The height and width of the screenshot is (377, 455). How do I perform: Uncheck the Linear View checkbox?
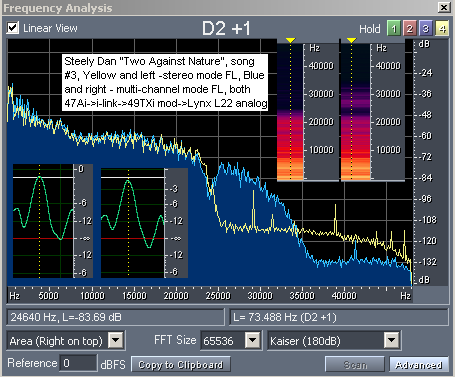click(x=13, y=28)
